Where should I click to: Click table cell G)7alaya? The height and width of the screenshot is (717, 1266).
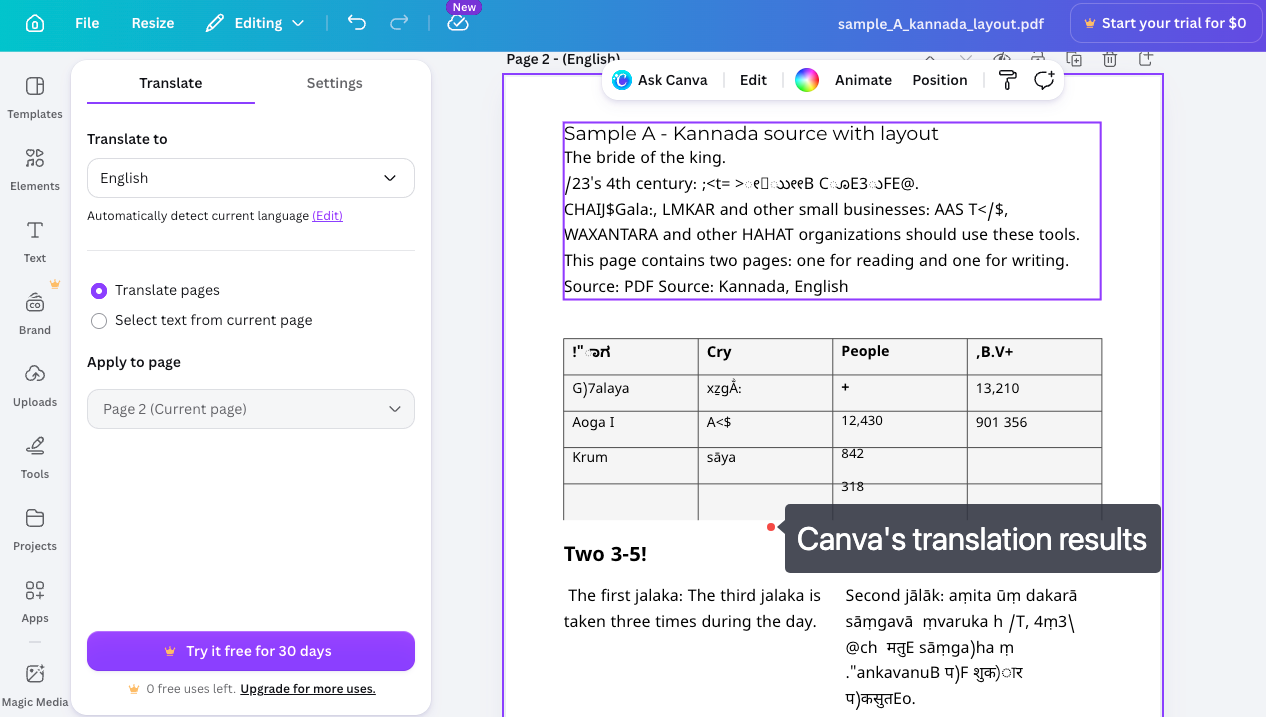pos(601,388)
